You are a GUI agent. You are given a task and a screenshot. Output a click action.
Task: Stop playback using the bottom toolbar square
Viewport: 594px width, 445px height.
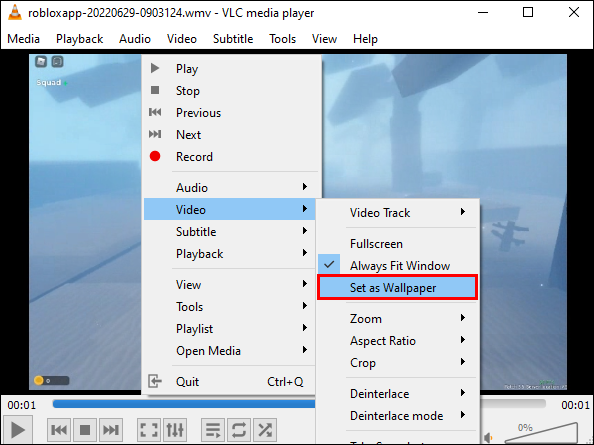[85, 430]
